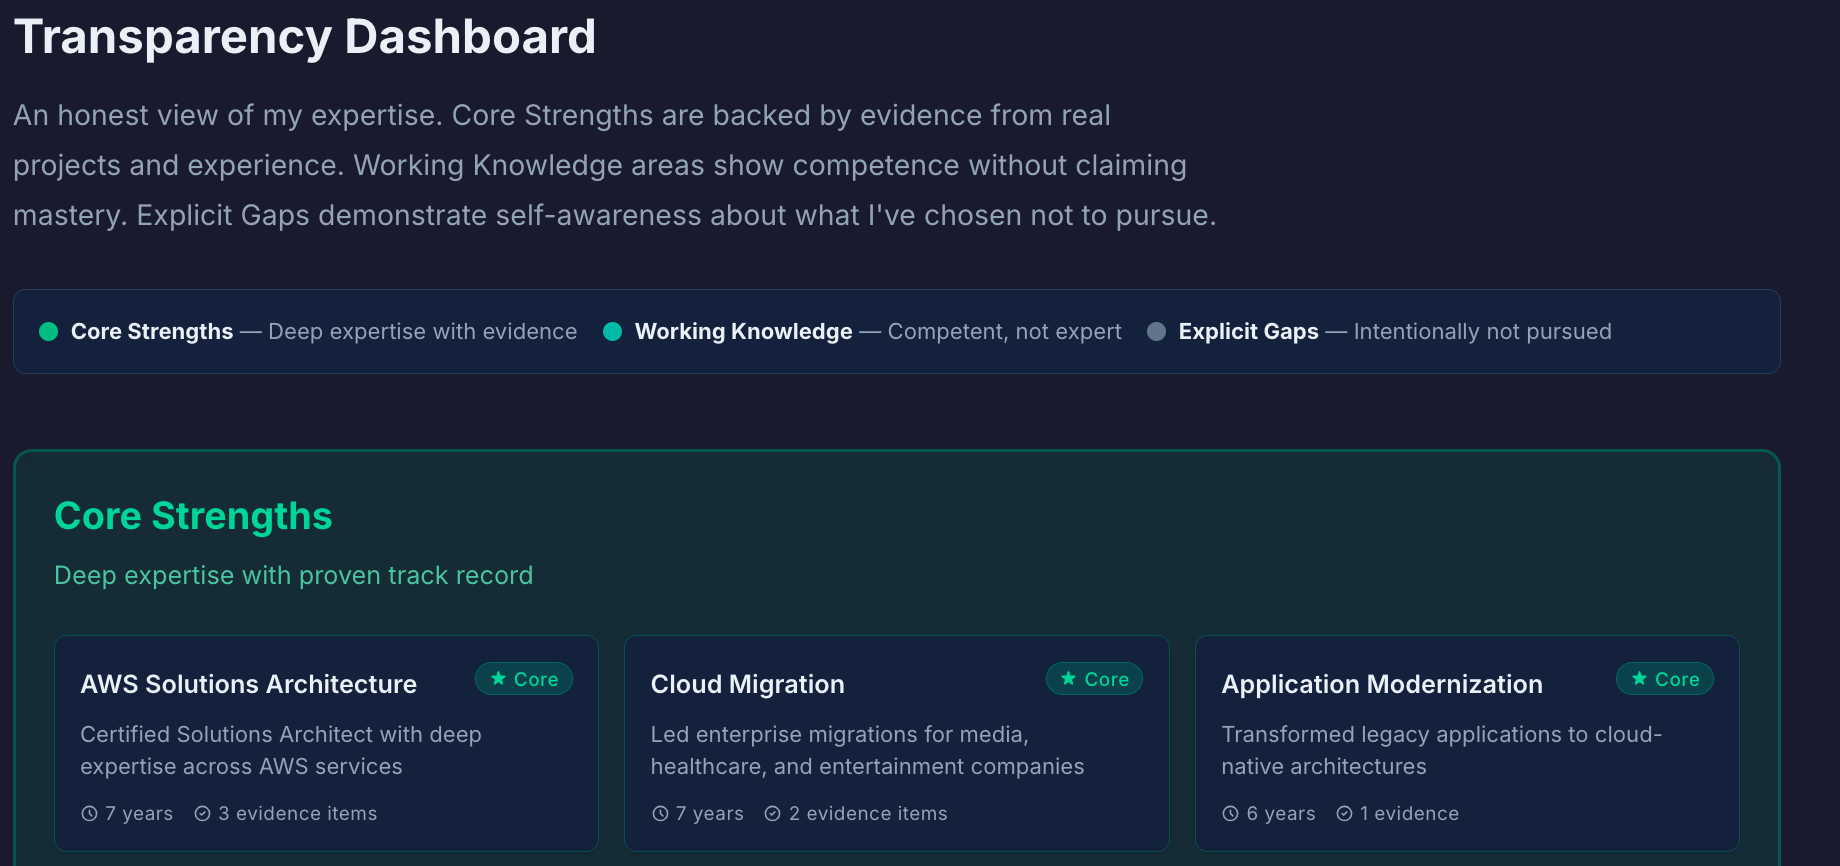Open the AWS Solutions Architecture card title
Viewport: 1840px width, 866px height.
point(248,684)
